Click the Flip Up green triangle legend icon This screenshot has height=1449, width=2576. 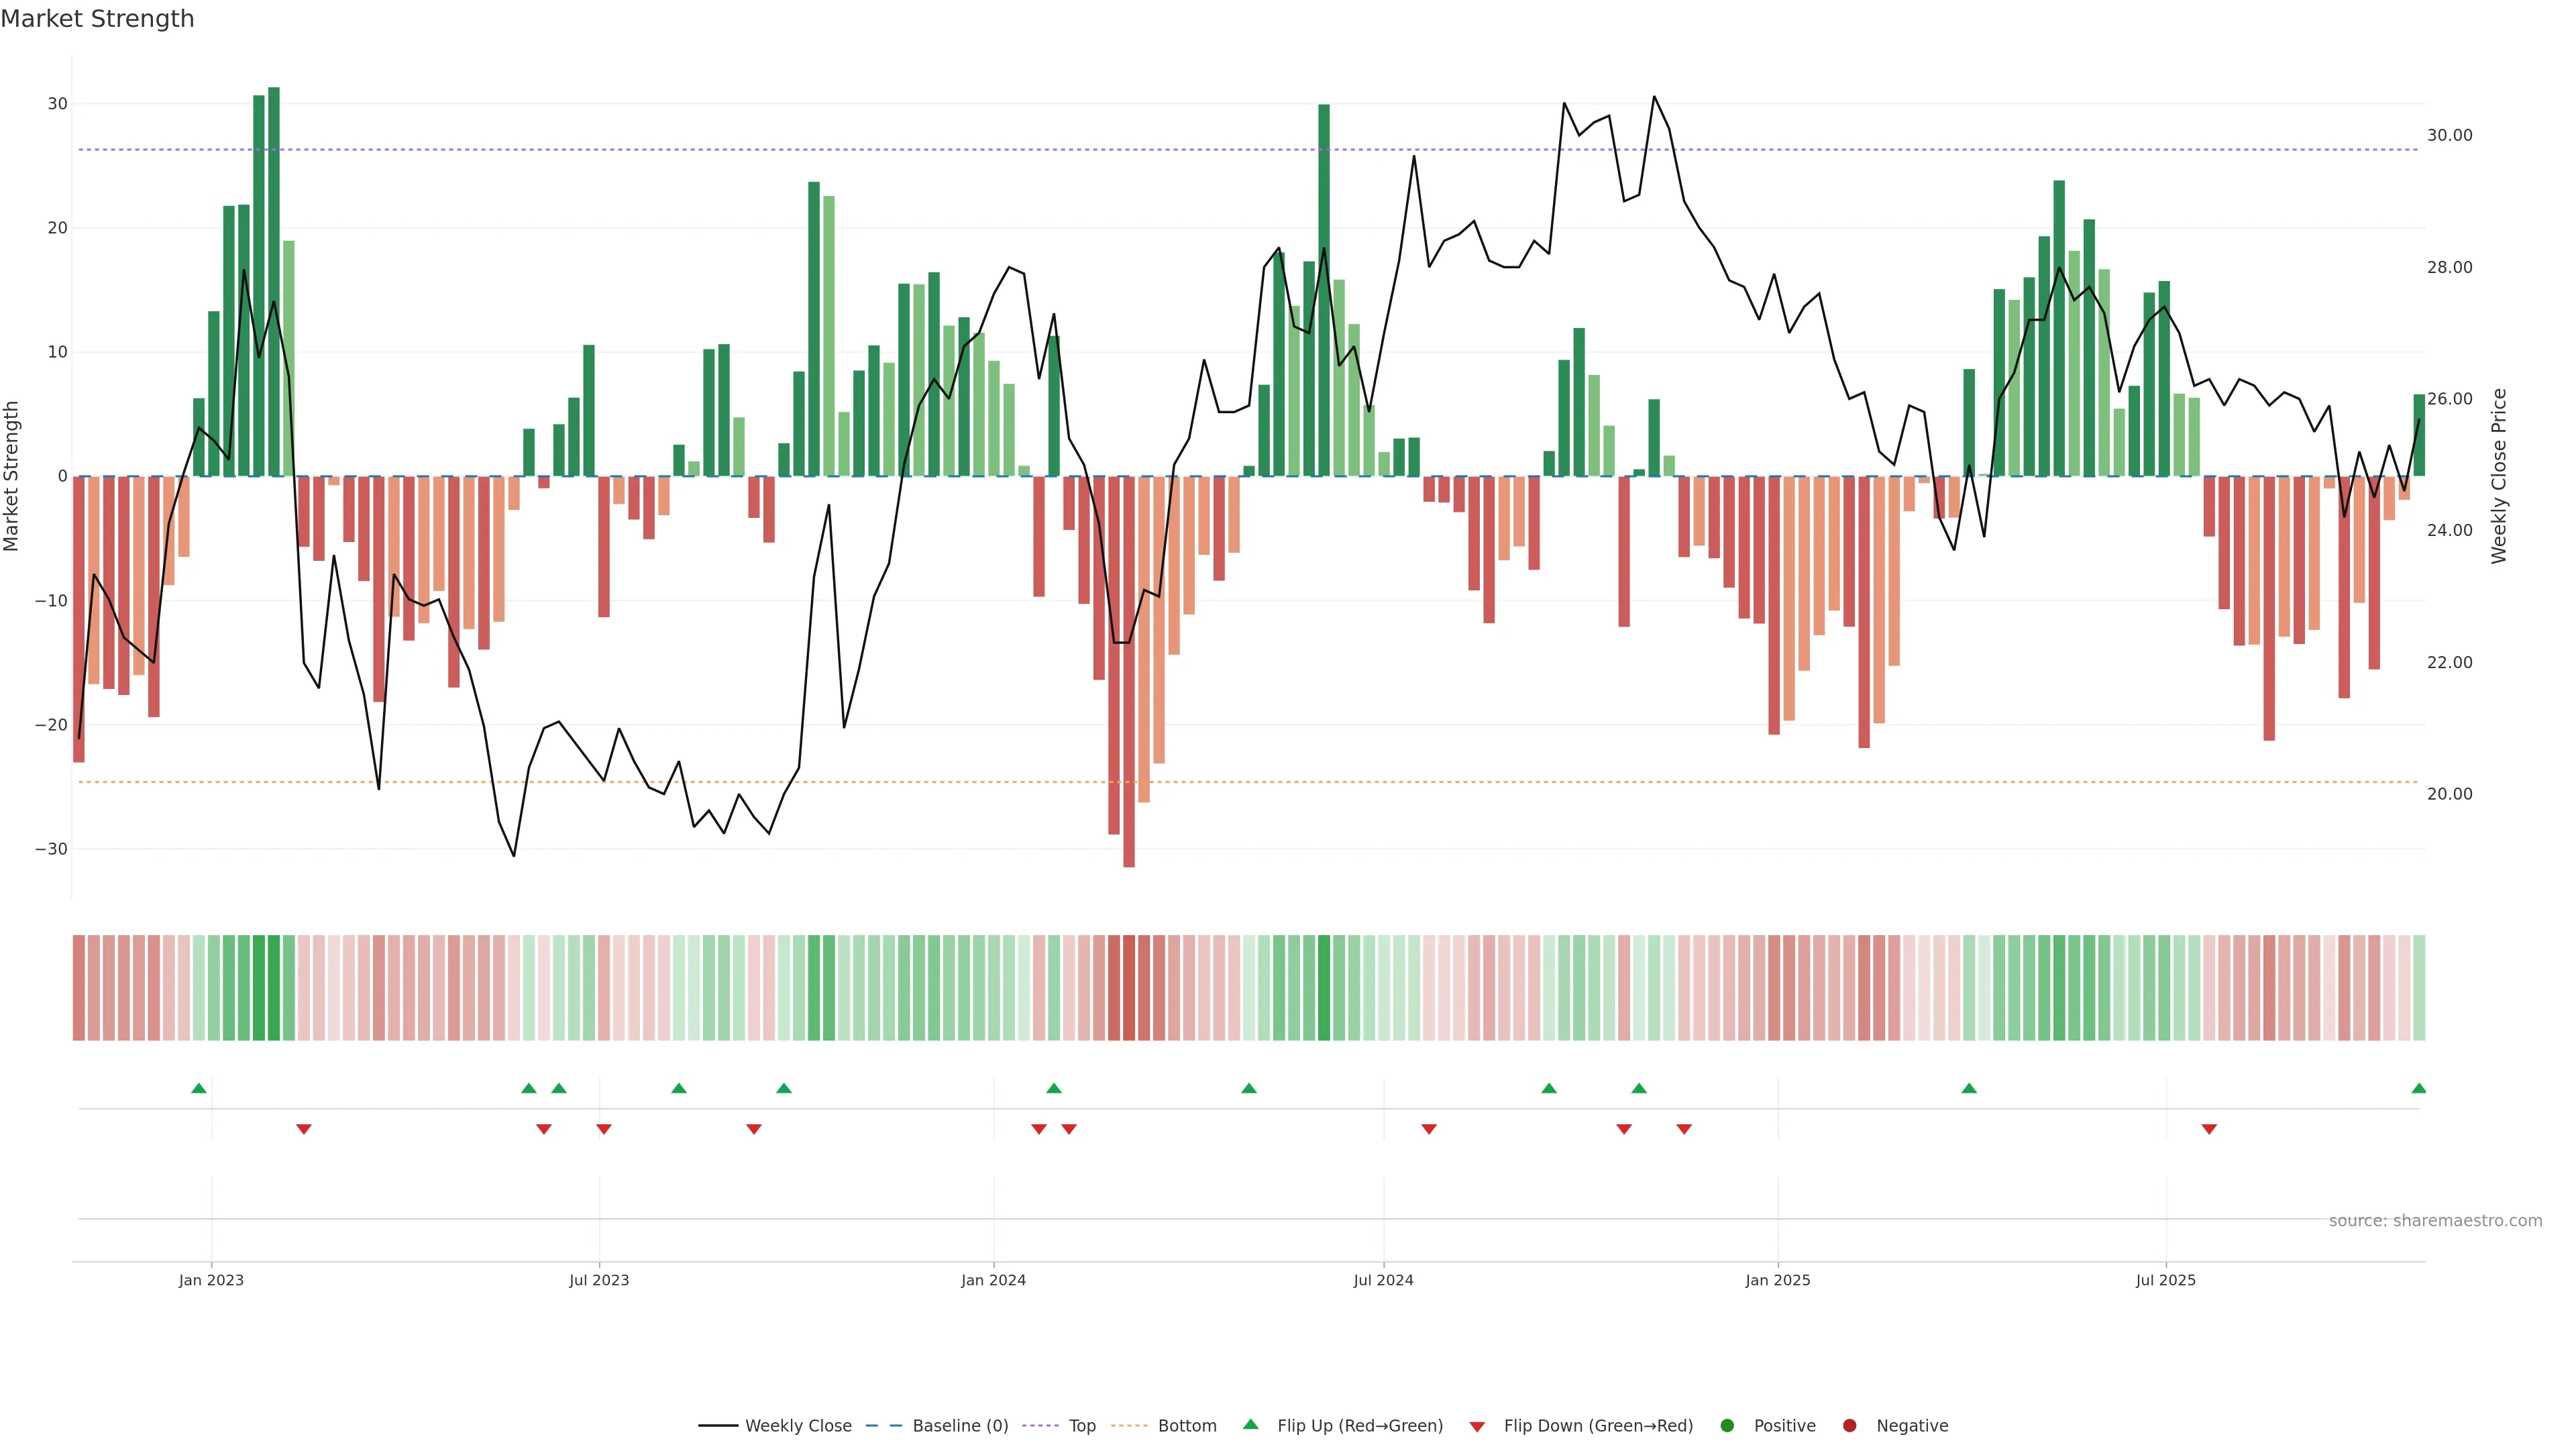1250,1424
